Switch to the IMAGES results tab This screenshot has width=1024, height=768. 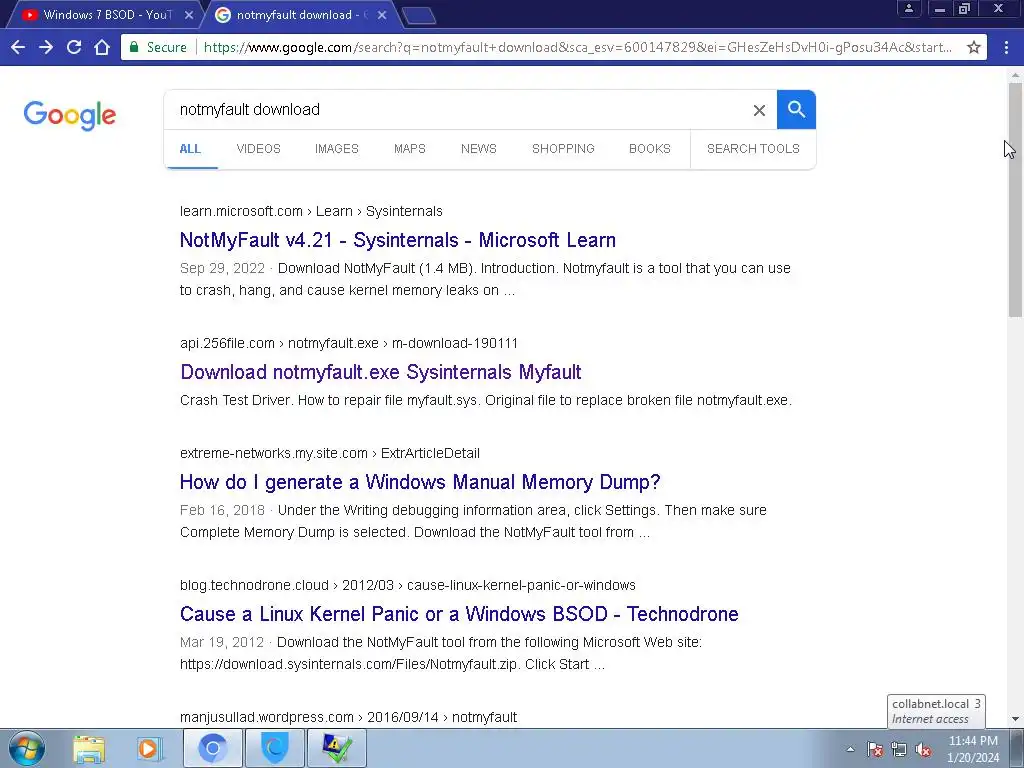(336, 149)
